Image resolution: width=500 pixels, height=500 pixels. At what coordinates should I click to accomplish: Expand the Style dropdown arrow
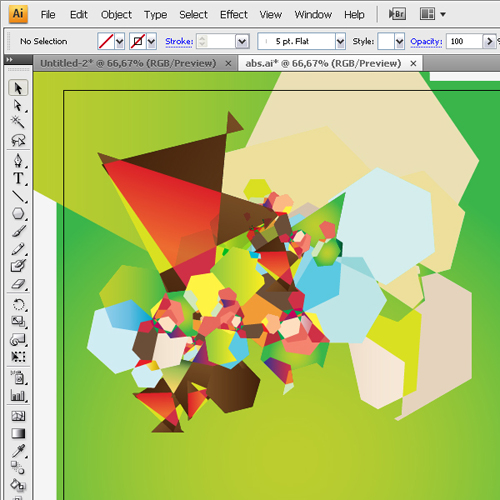click(x=400, y=42)
